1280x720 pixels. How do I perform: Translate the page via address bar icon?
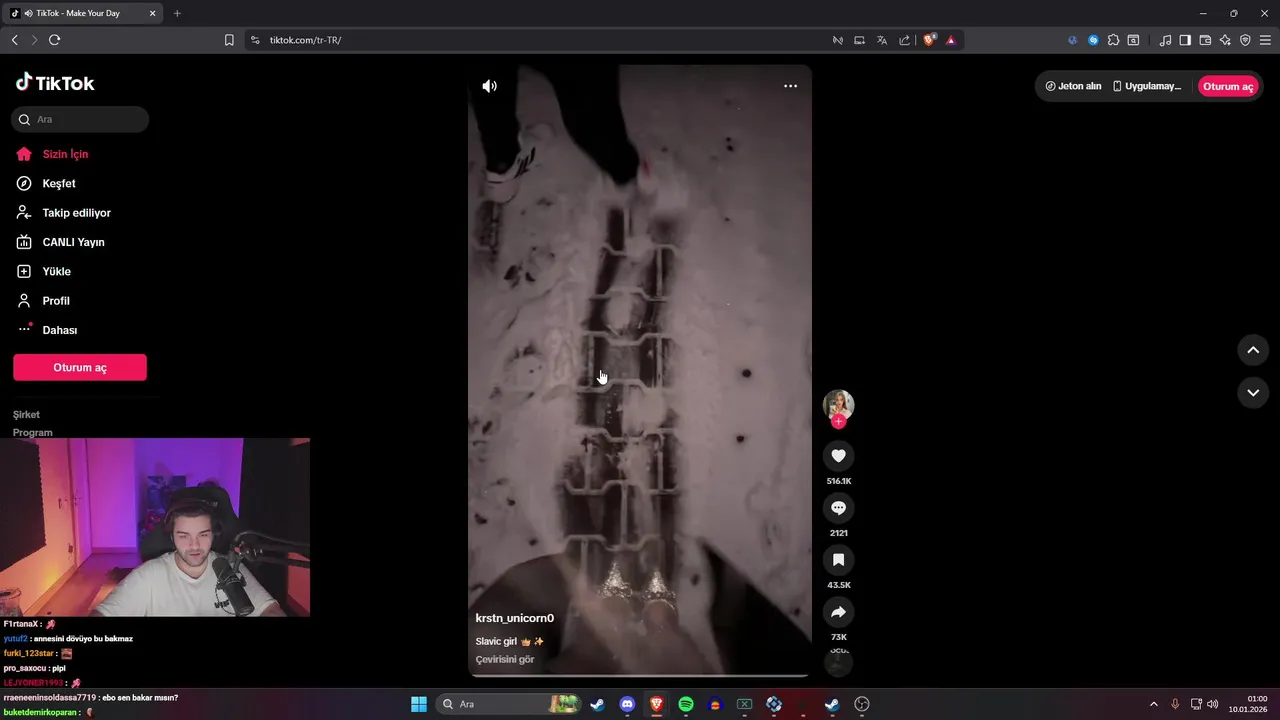point(881,40)
